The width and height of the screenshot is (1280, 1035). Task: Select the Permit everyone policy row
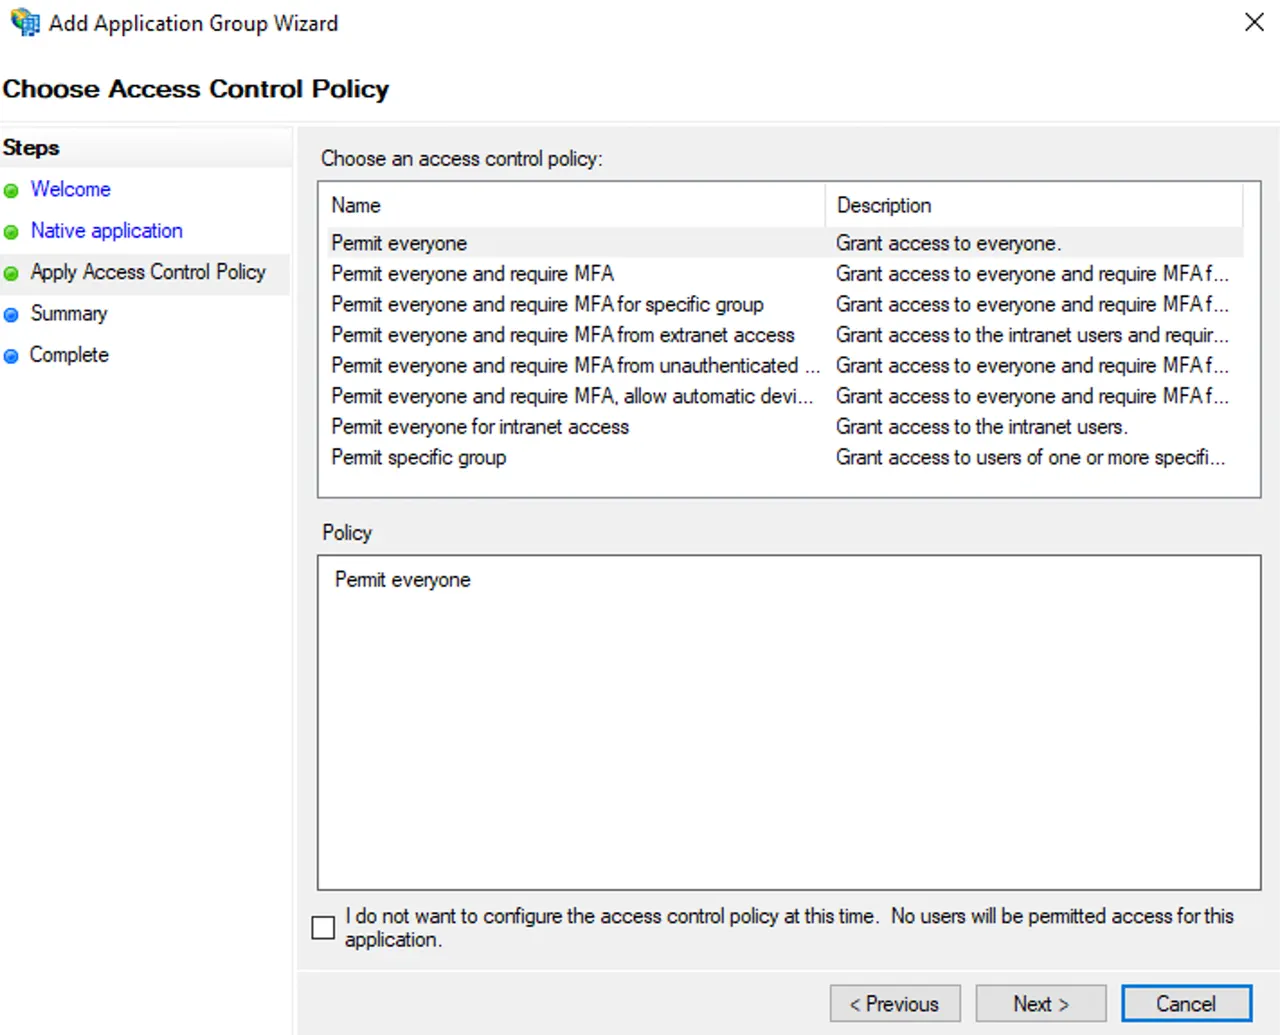tap(786, 243)
